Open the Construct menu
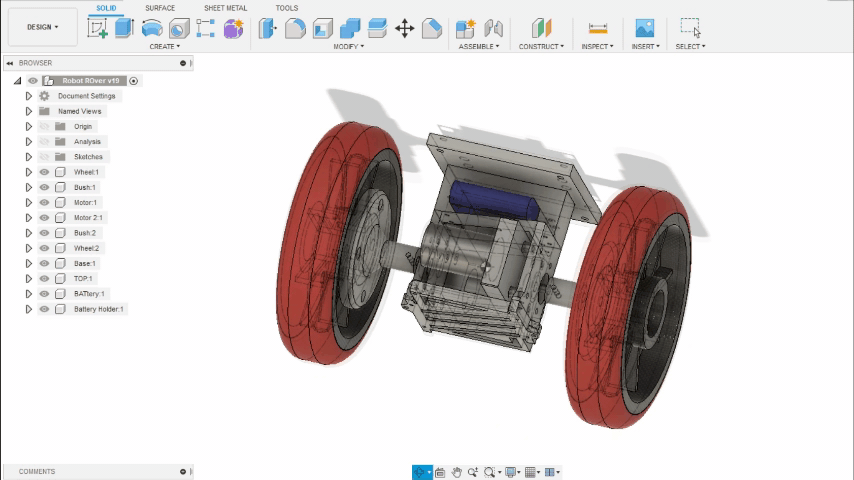The image size is (854, 480). coord(541,46)
